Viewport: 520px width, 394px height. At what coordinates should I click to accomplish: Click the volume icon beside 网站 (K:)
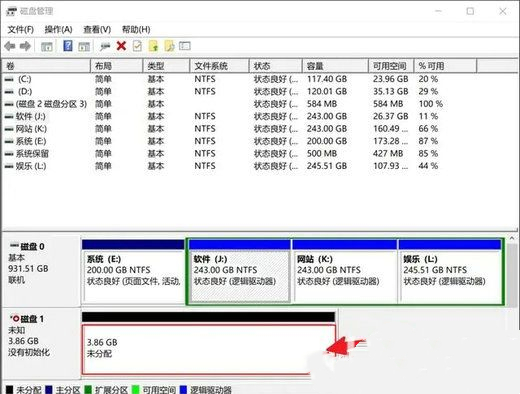click(x=9, y=129)
